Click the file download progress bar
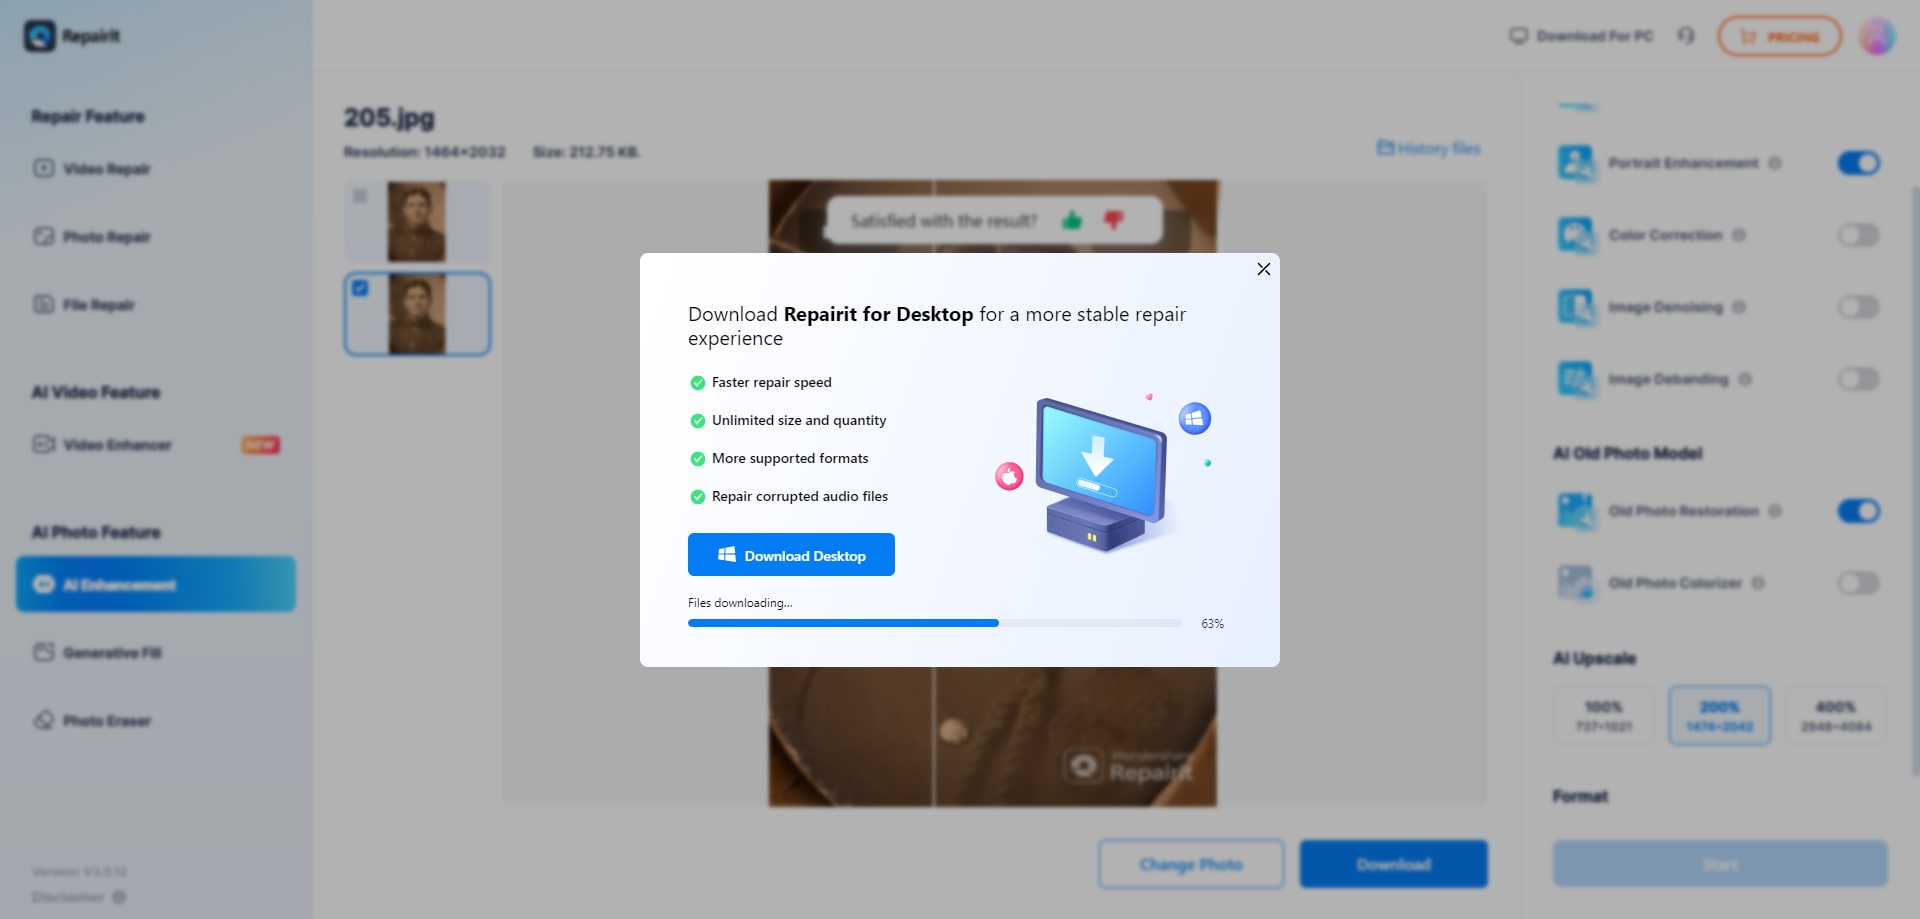This screenshot has width=1920, height=919. [935, 623]
